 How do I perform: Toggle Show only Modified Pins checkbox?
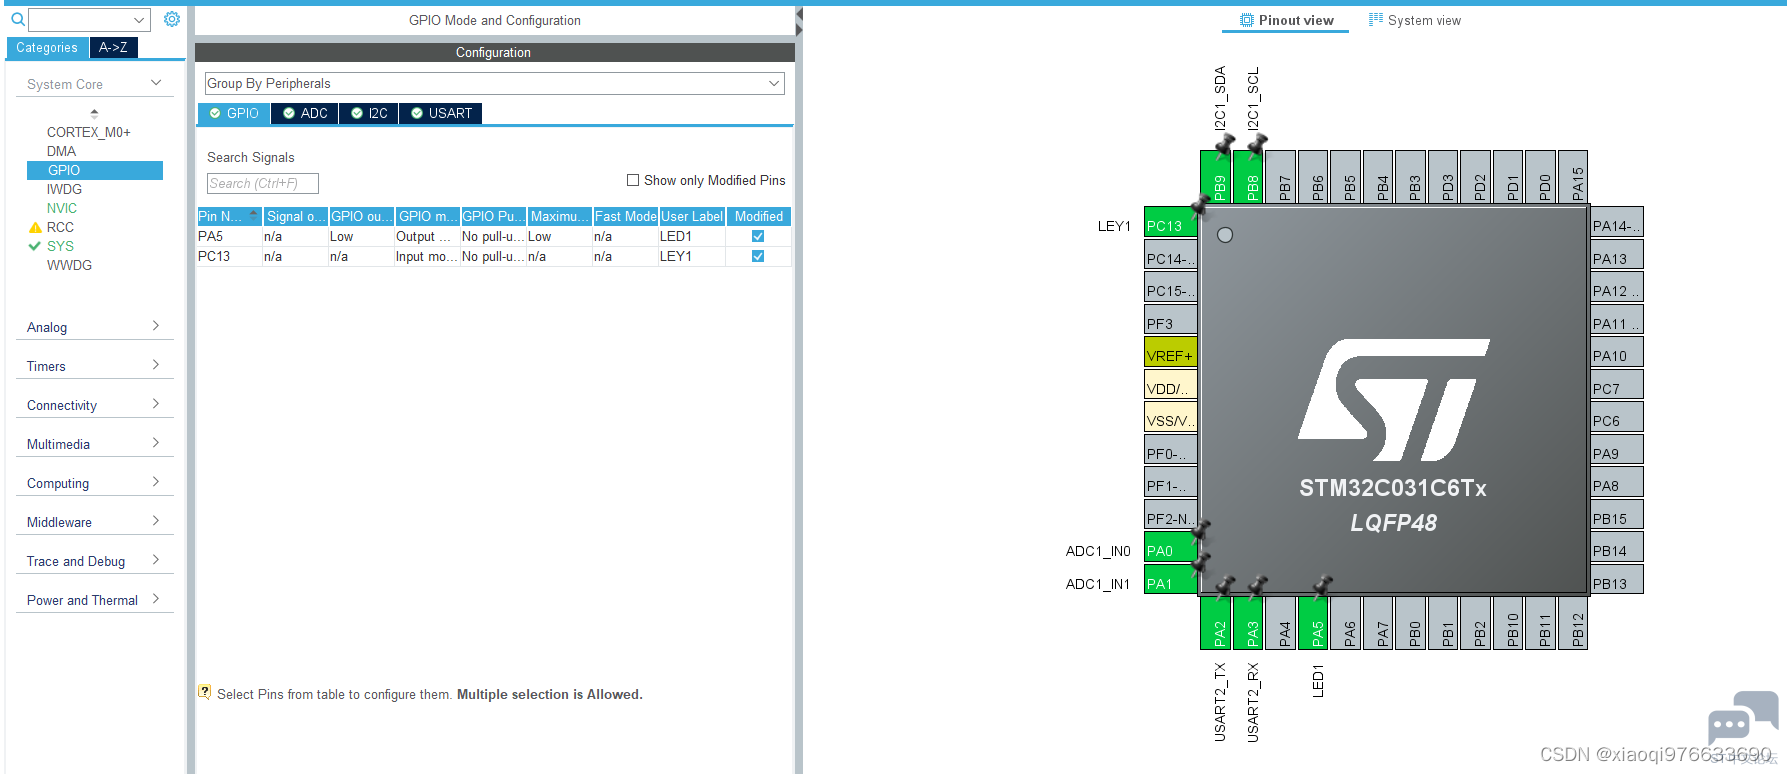[x=633, y=180]
